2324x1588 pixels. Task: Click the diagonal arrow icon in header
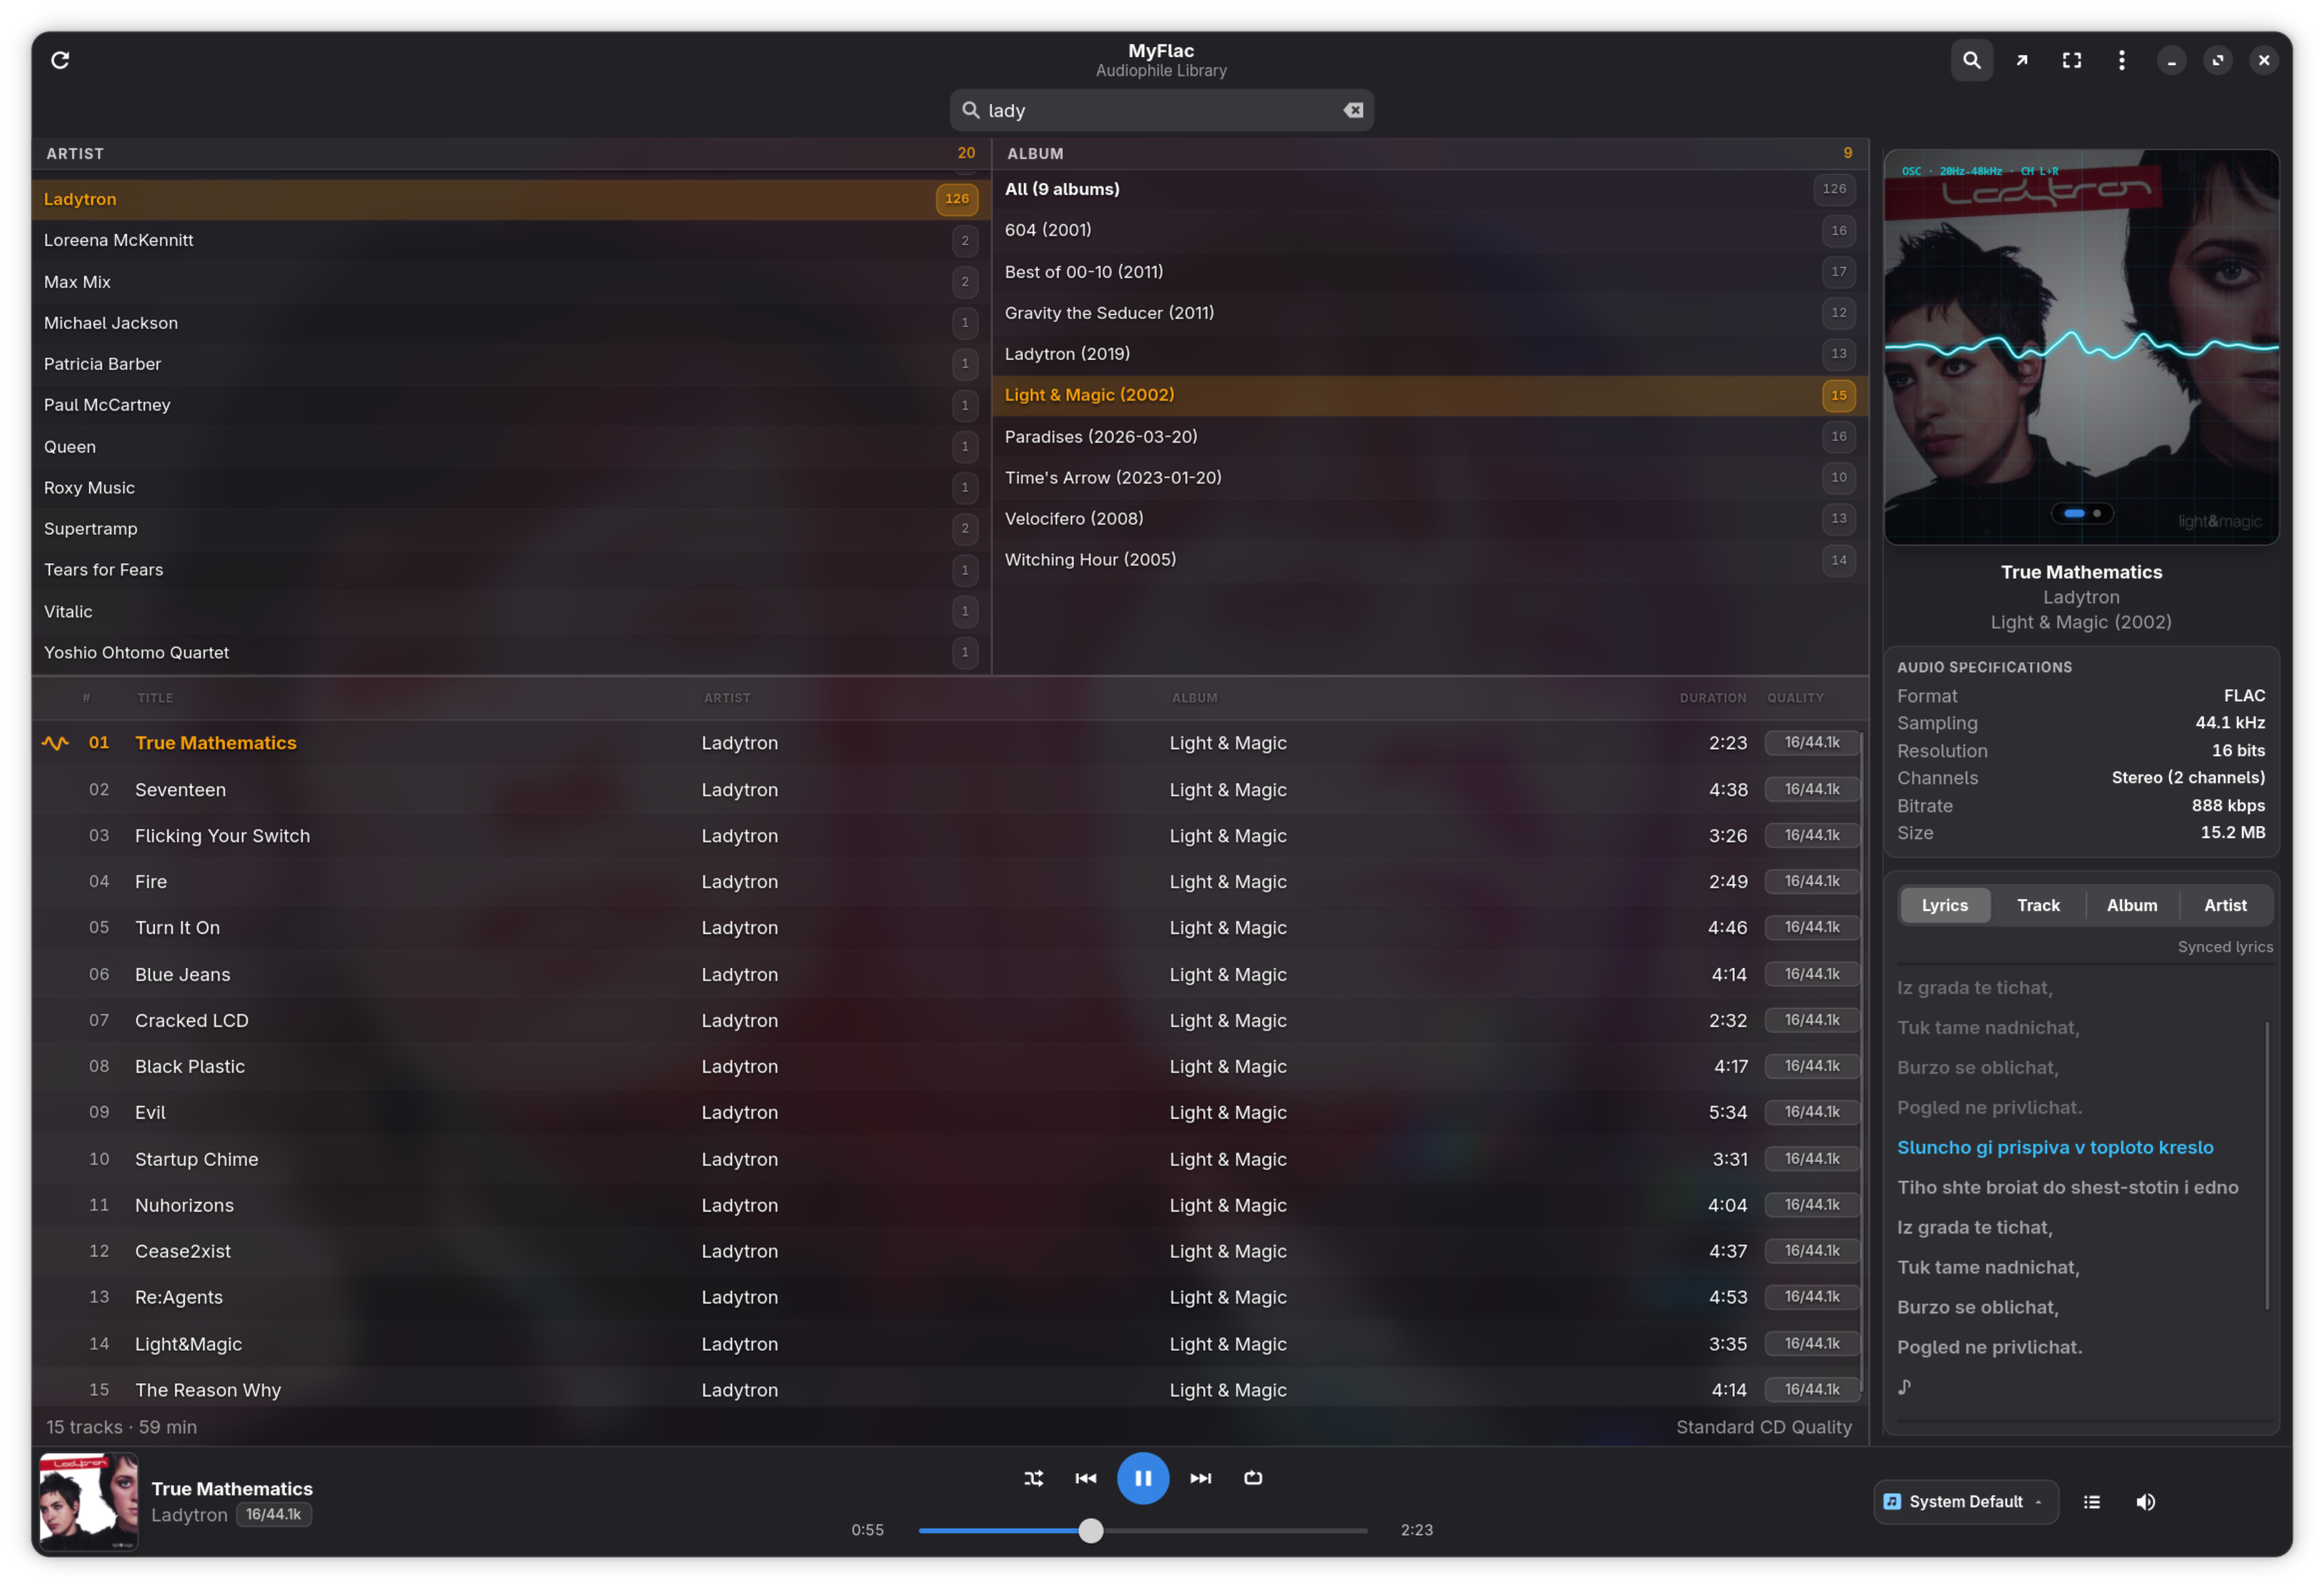(2021, 60)
